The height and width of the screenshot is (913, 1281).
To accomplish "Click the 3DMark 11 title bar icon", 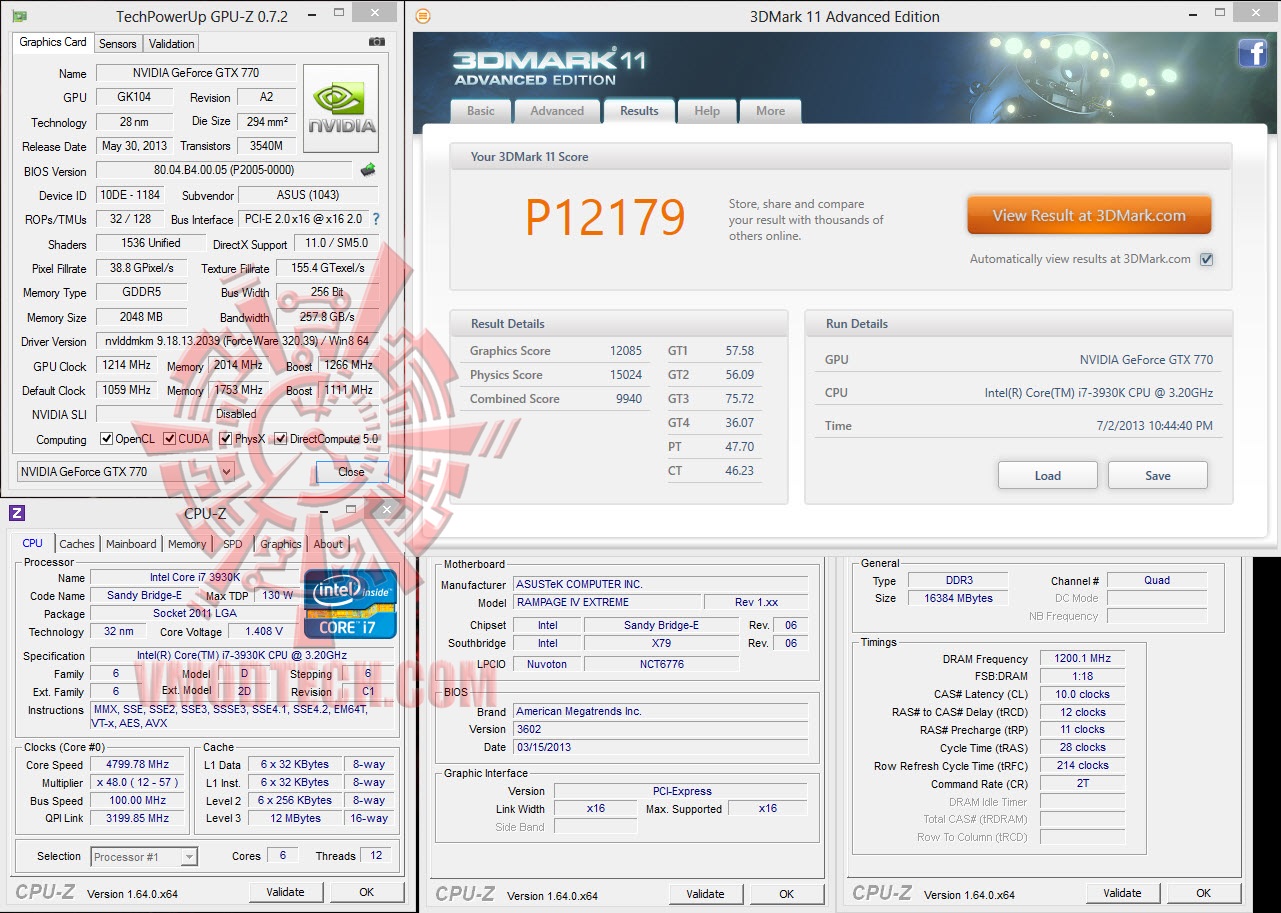I will coord(423,16).
